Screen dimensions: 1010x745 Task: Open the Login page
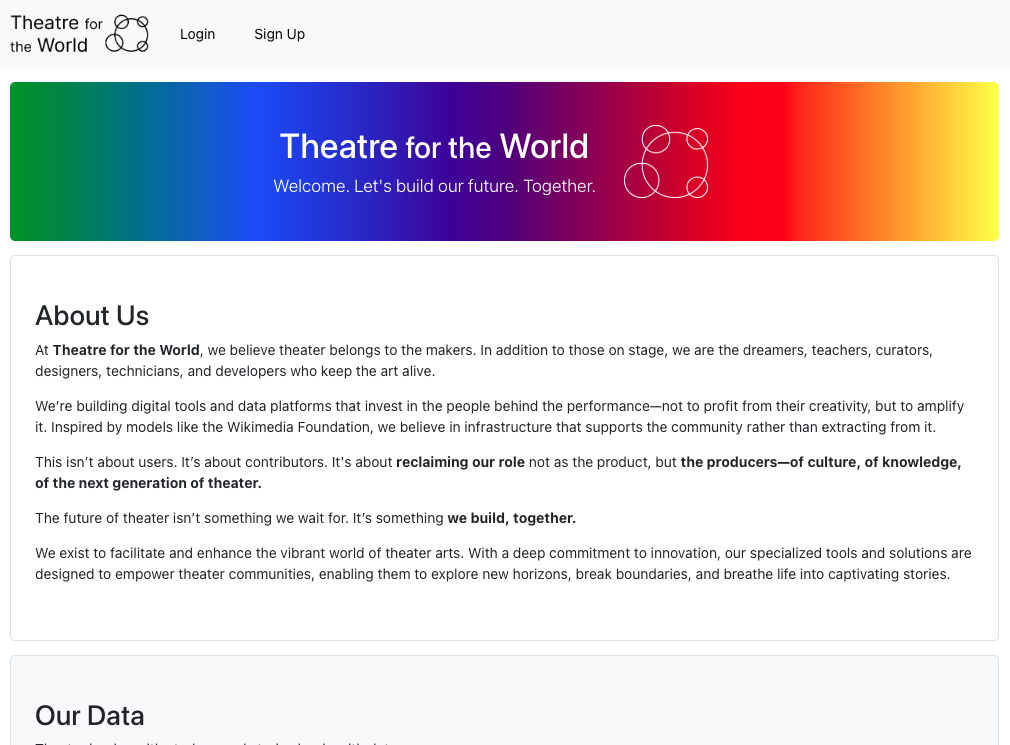pos(197,34)
